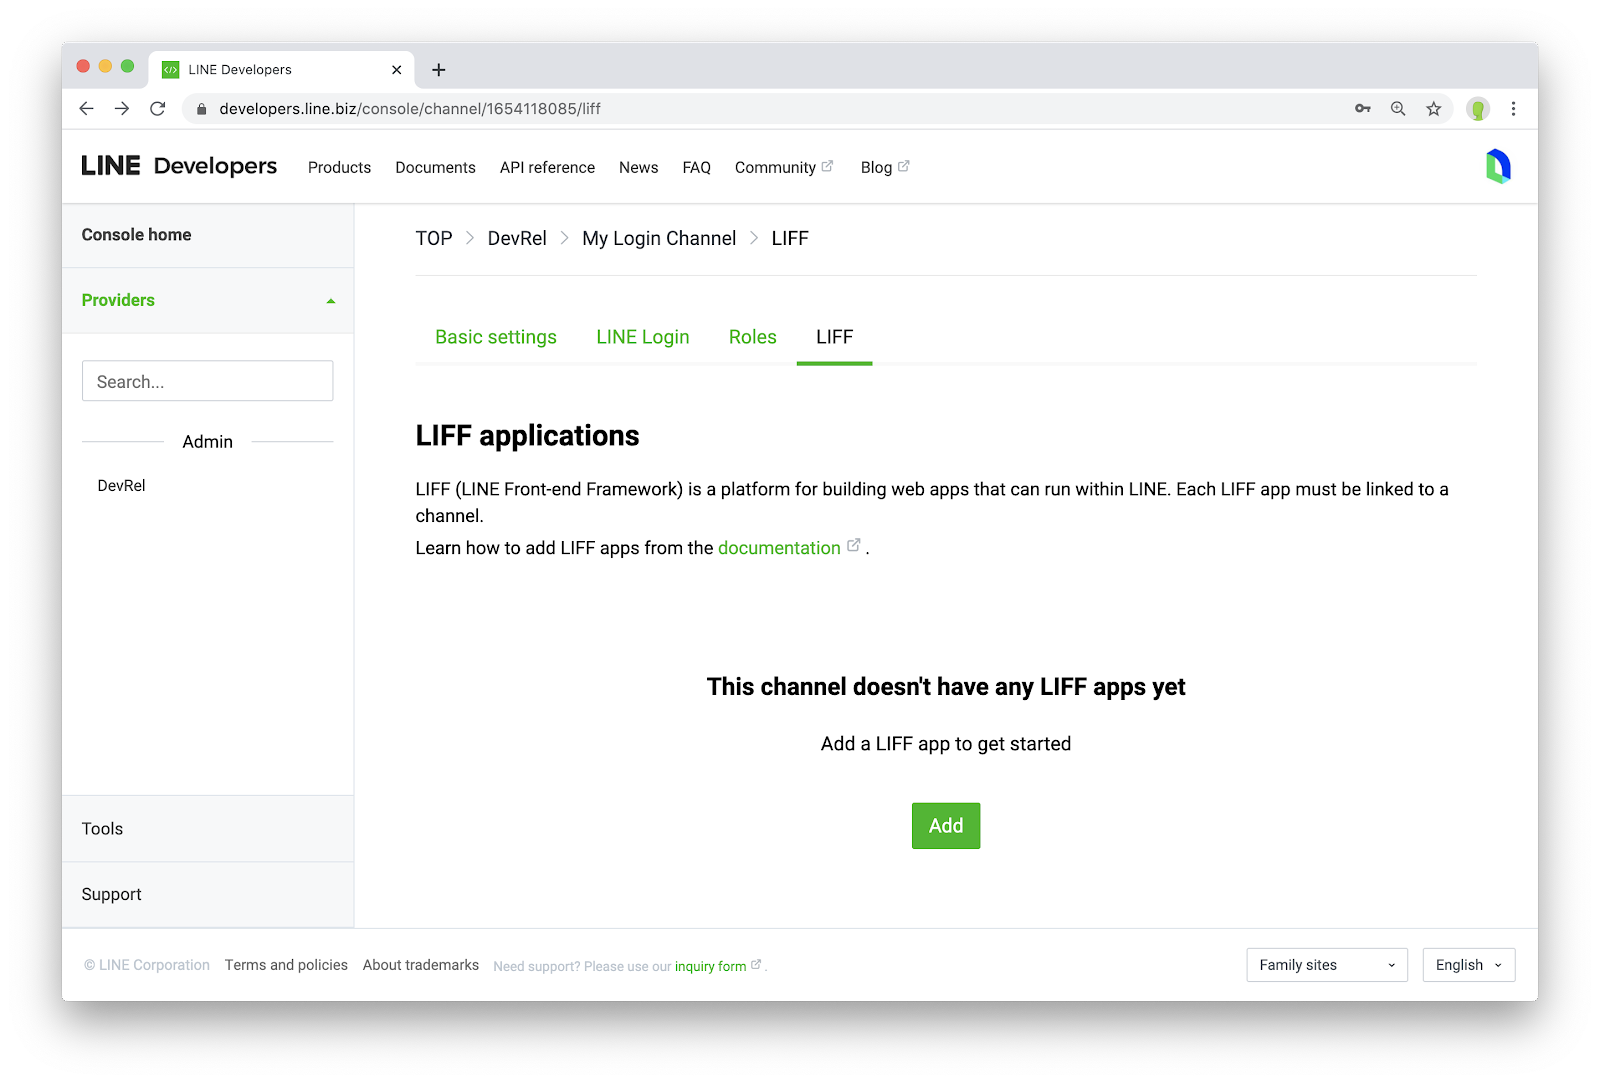The image size is (1600, 1083).
Task: View site info via the padlock icon
Action: click(201, 109)
